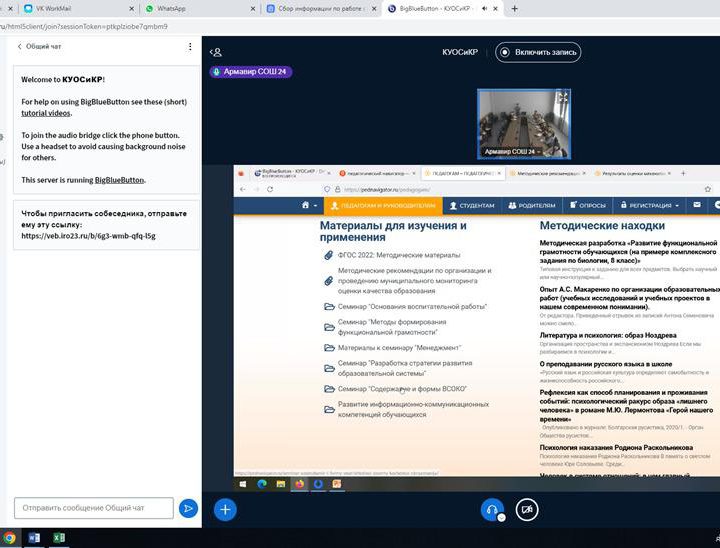The width and height of the screenshot is (720, 548).
Task: Open Word from the Windows taskbar
Action: [x=33, y=538]
